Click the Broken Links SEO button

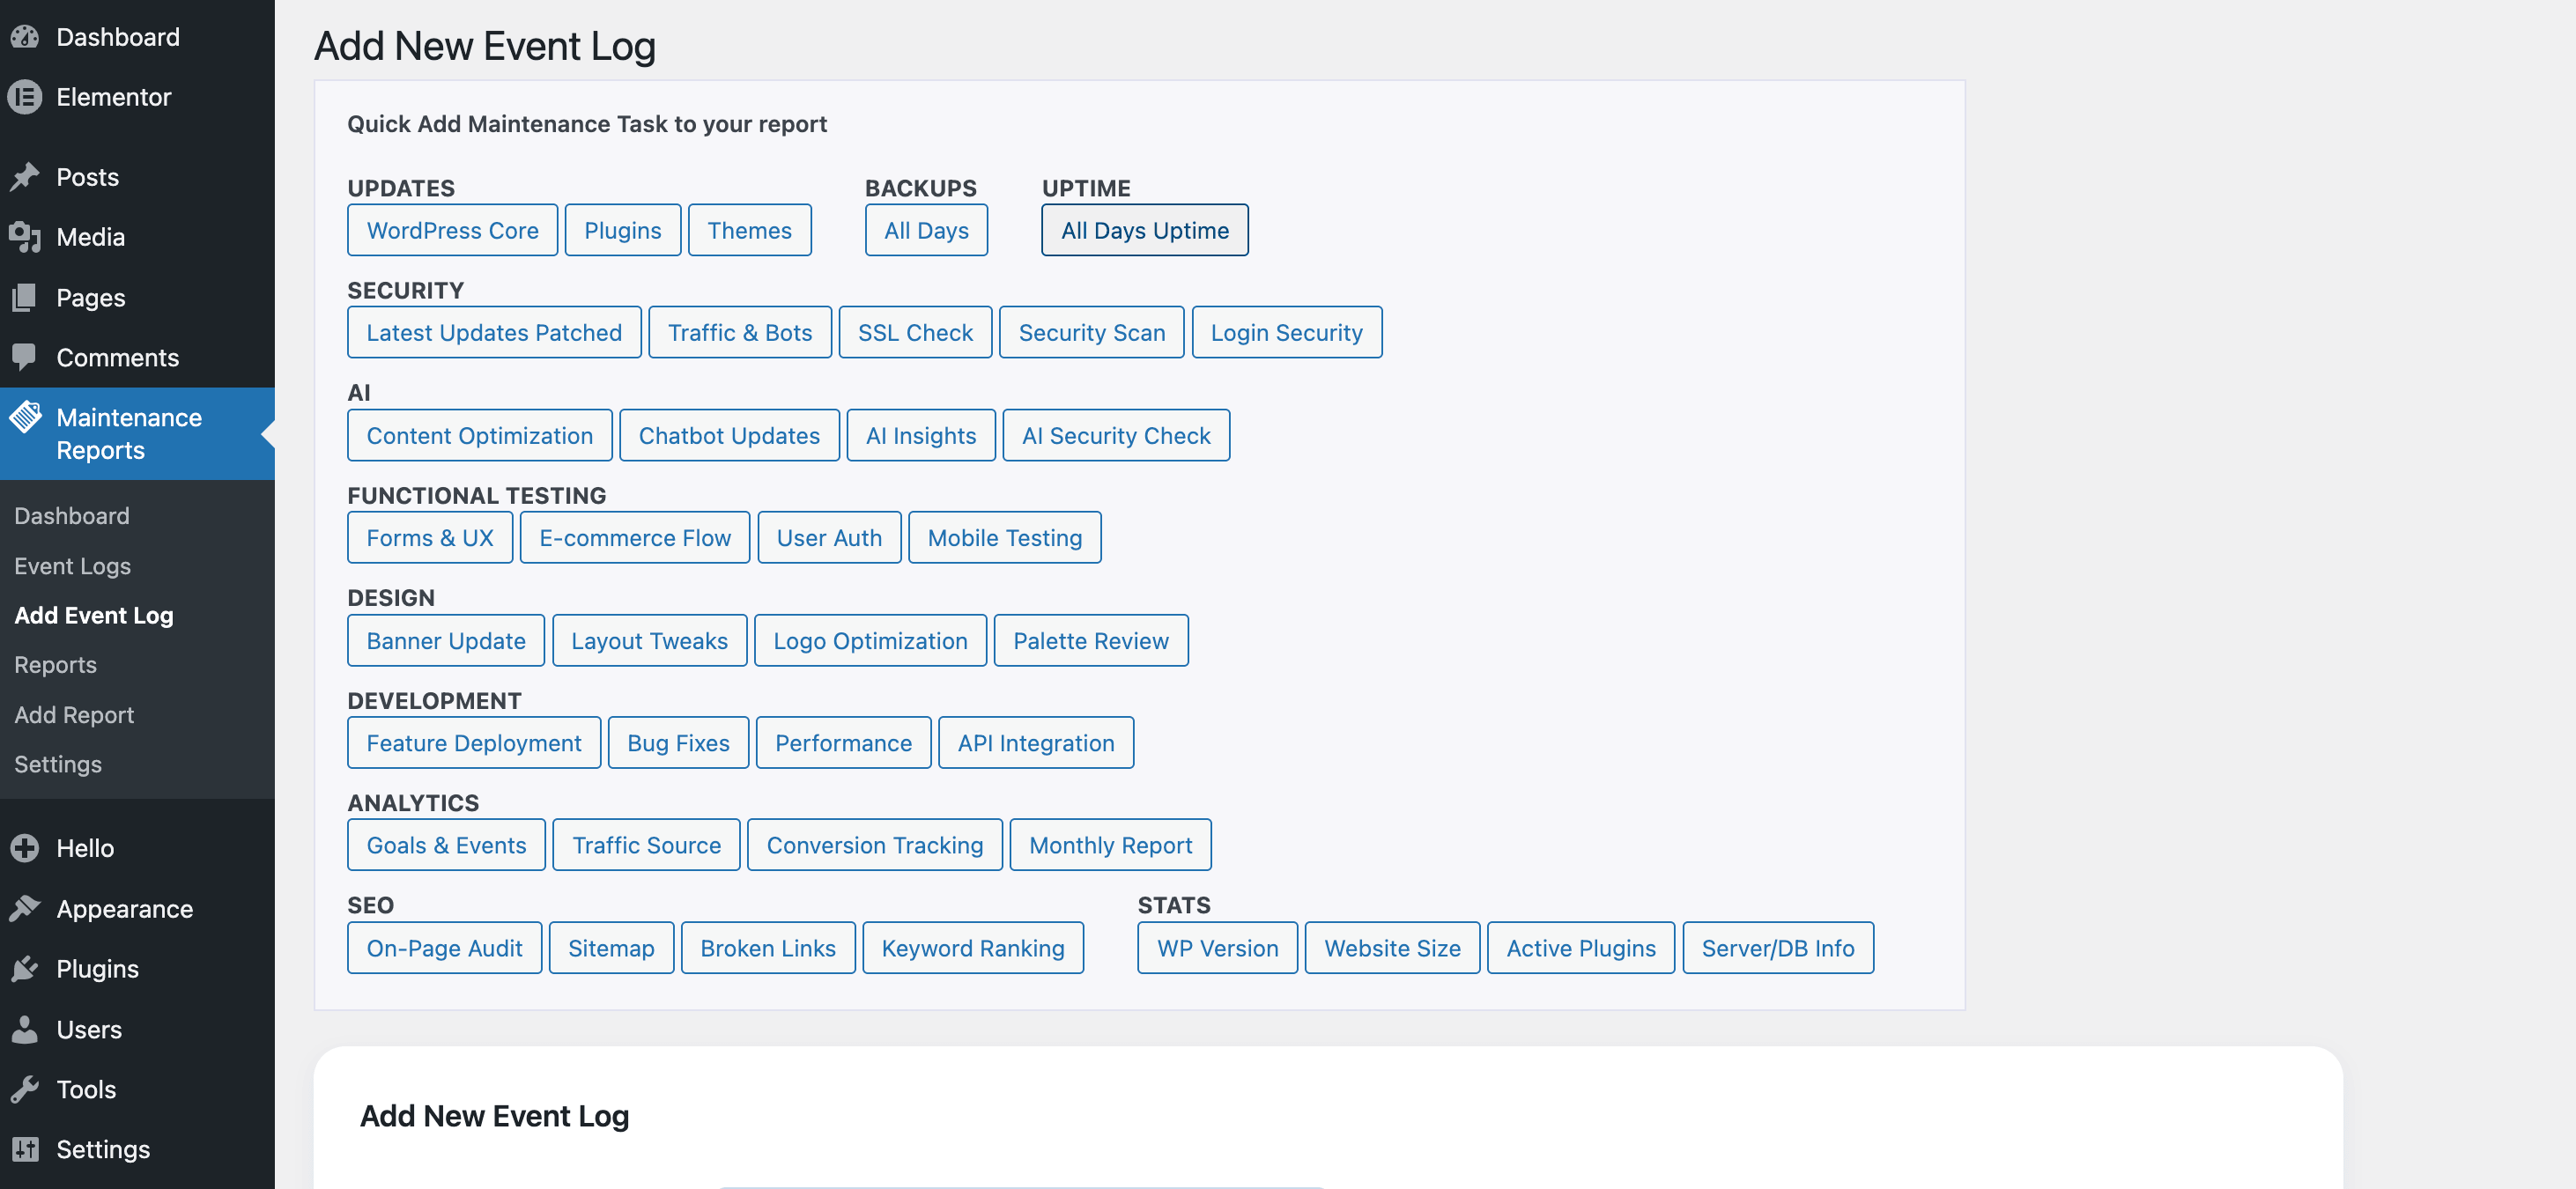pos(767,948)
